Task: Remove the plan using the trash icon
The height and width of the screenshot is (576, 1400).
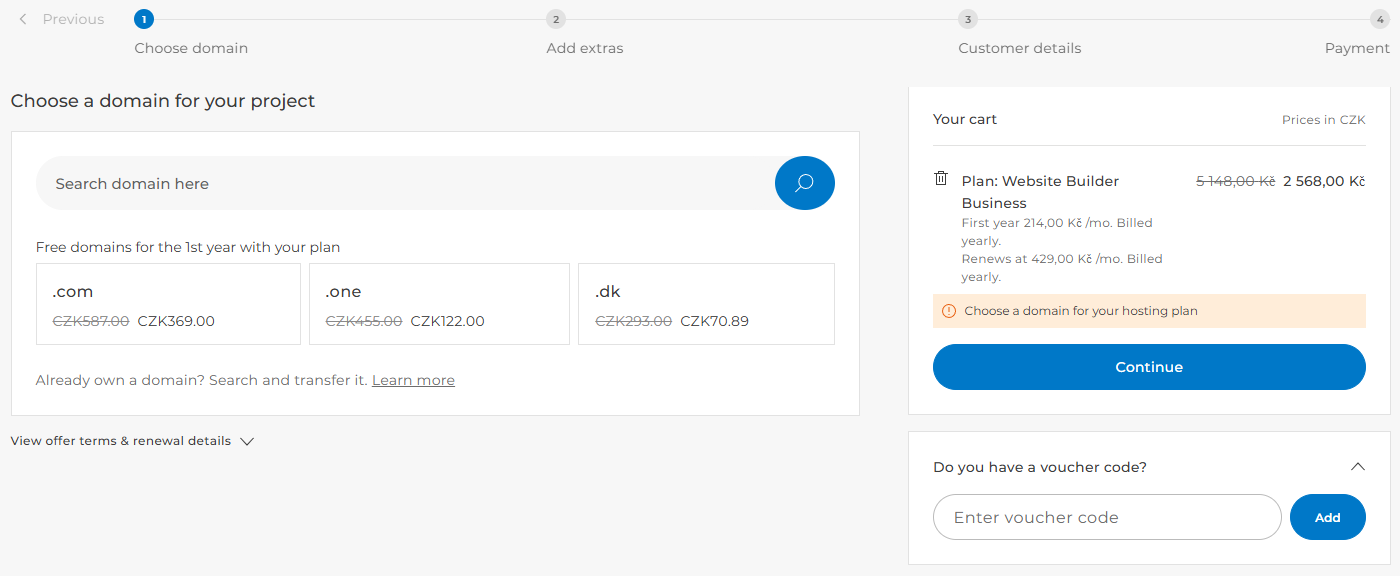Action: tap(941, 178)
